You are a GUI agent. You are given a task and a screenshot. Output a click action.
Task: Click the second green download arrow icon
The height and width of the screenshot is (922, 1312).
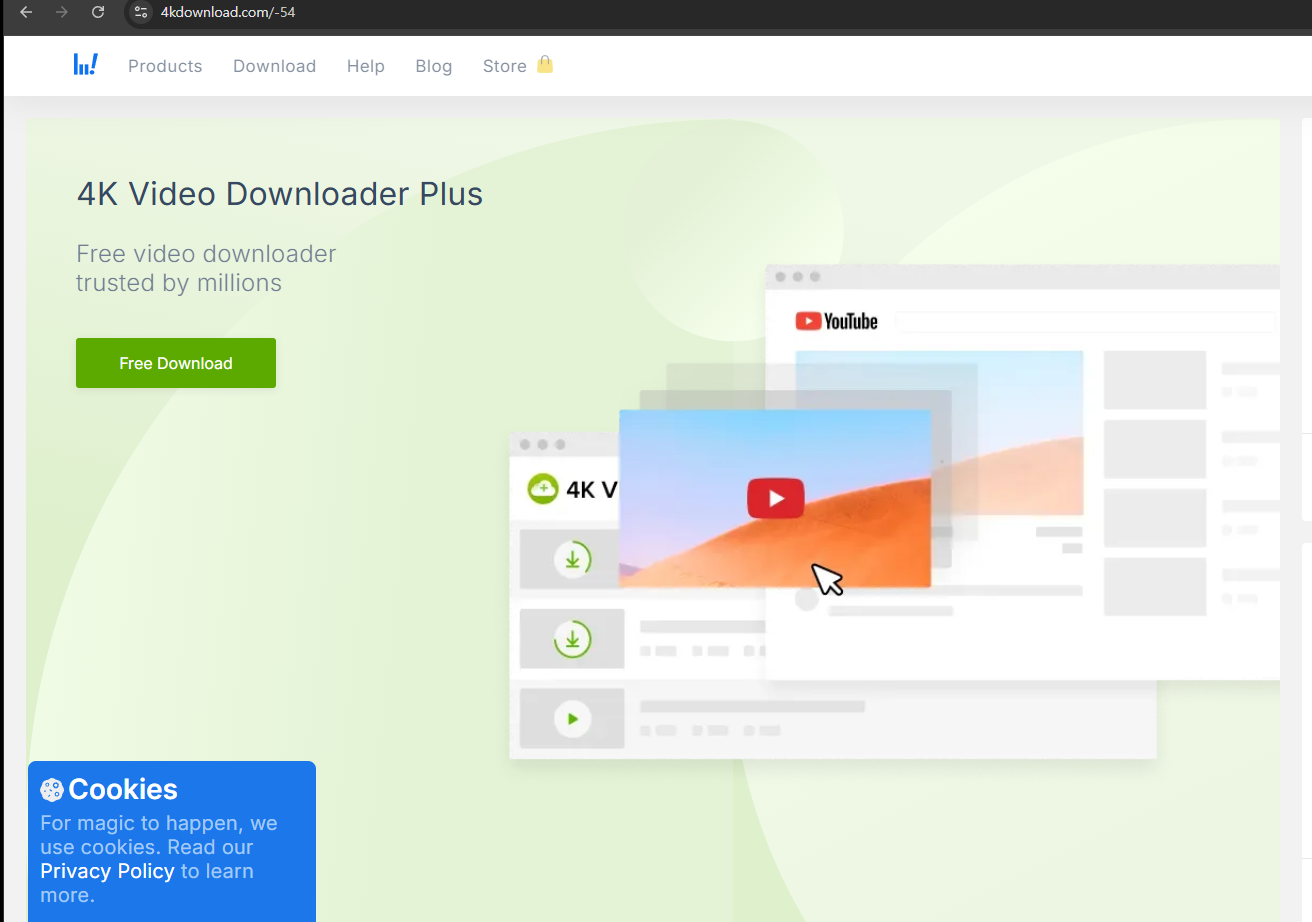[x=573, y=639]
